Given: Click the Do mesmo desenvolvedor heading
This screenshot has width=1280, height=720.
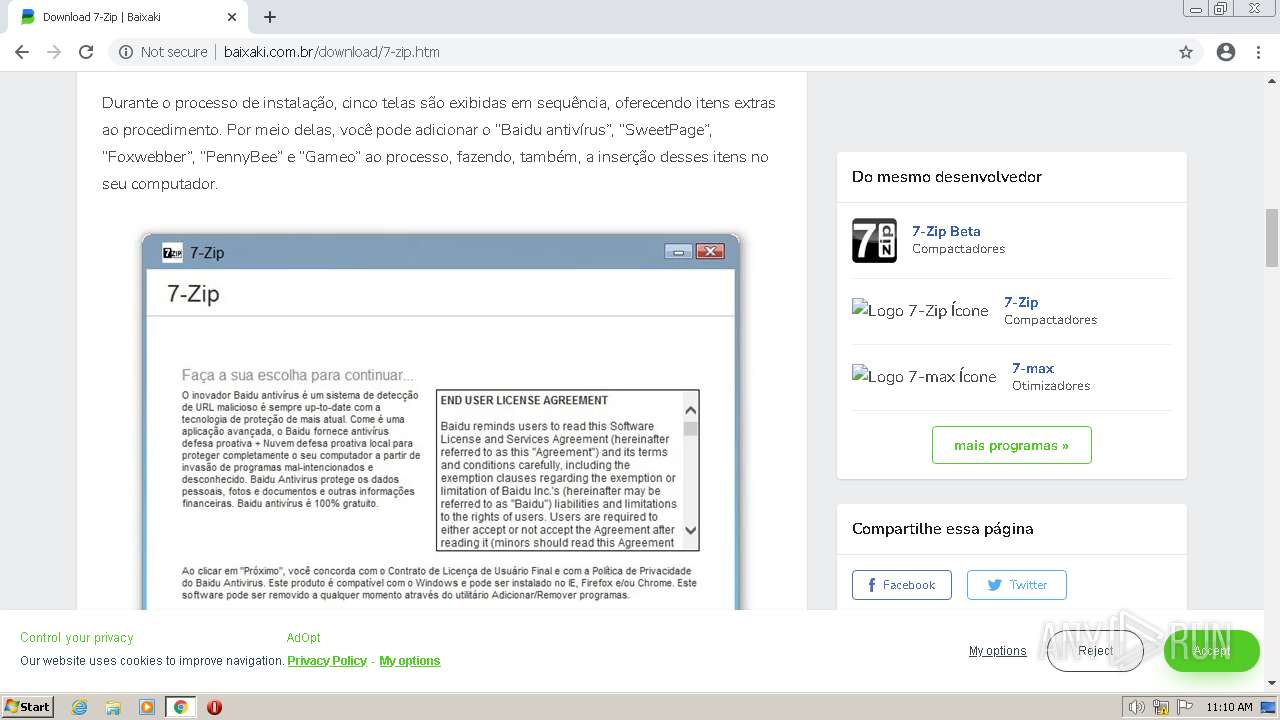Looking at the screenshot, I should click(x=947, y=177).
